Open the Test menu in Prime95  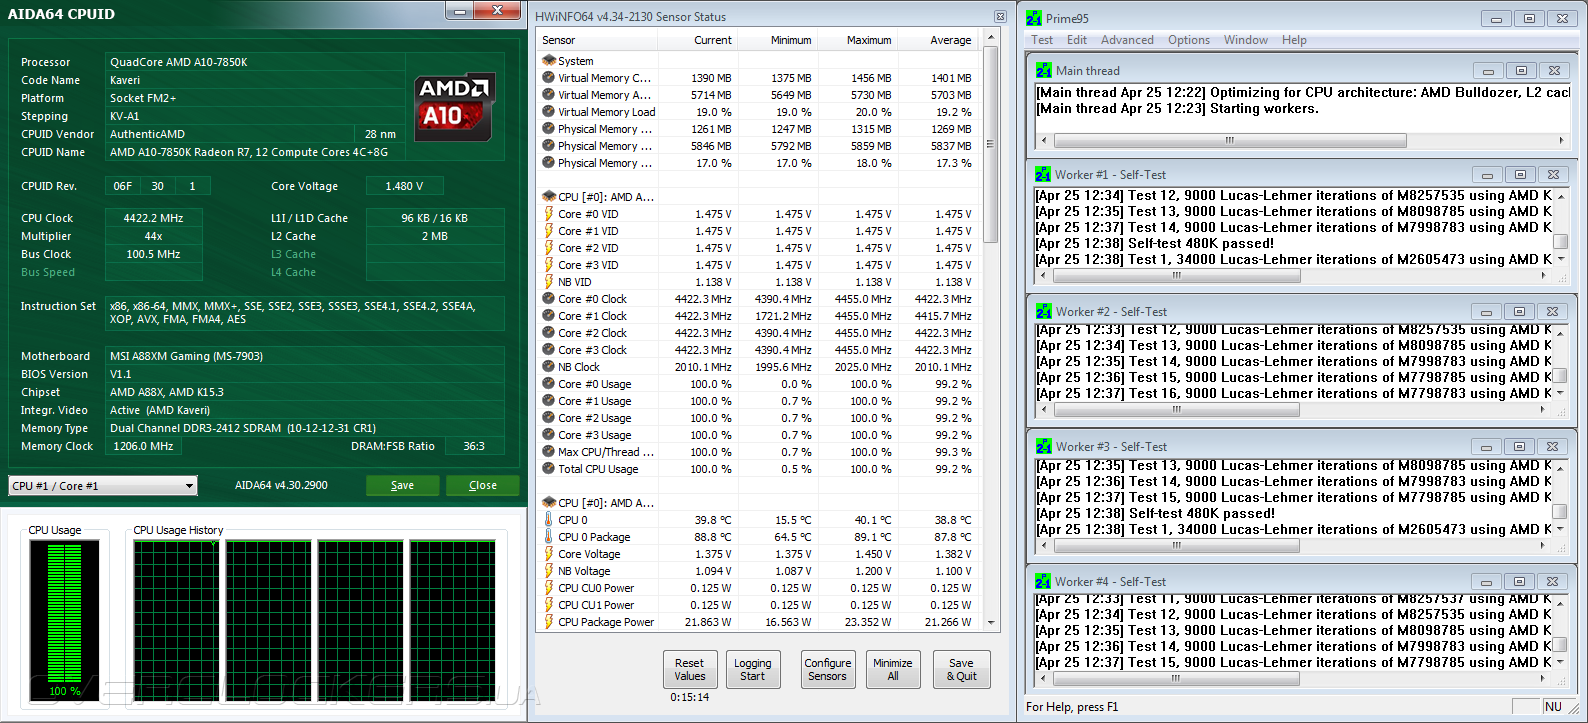[1042, 40]
